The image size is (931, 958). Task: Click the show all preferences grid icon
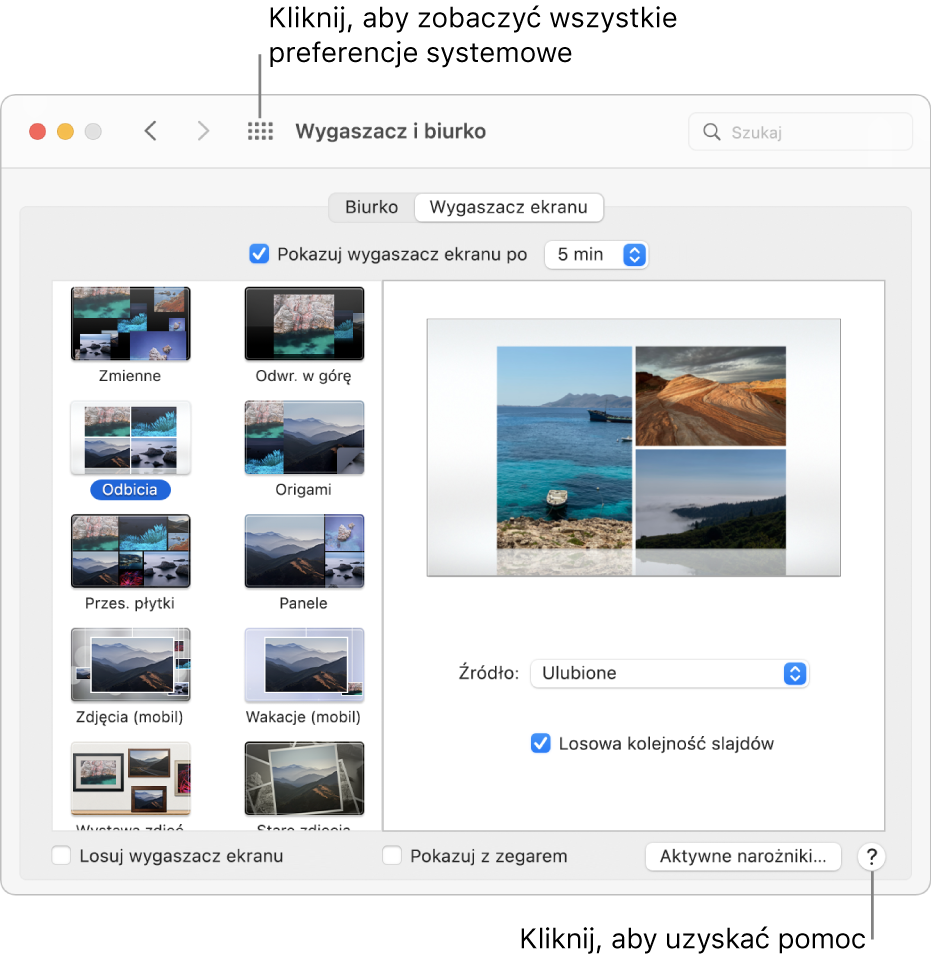click(260, 131)
